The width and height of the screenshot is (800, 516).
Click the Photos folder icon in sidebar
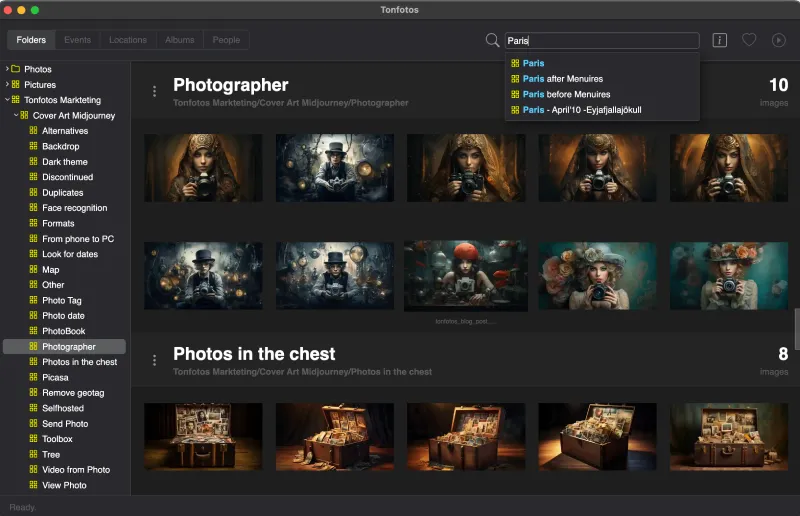pos(16,69)
